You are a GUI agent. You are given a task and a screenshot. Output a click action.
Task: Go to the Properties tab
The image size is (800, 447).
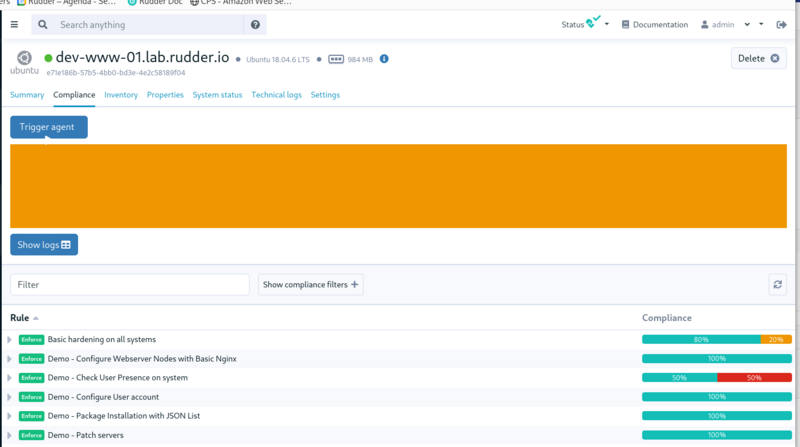click(165, 95)
